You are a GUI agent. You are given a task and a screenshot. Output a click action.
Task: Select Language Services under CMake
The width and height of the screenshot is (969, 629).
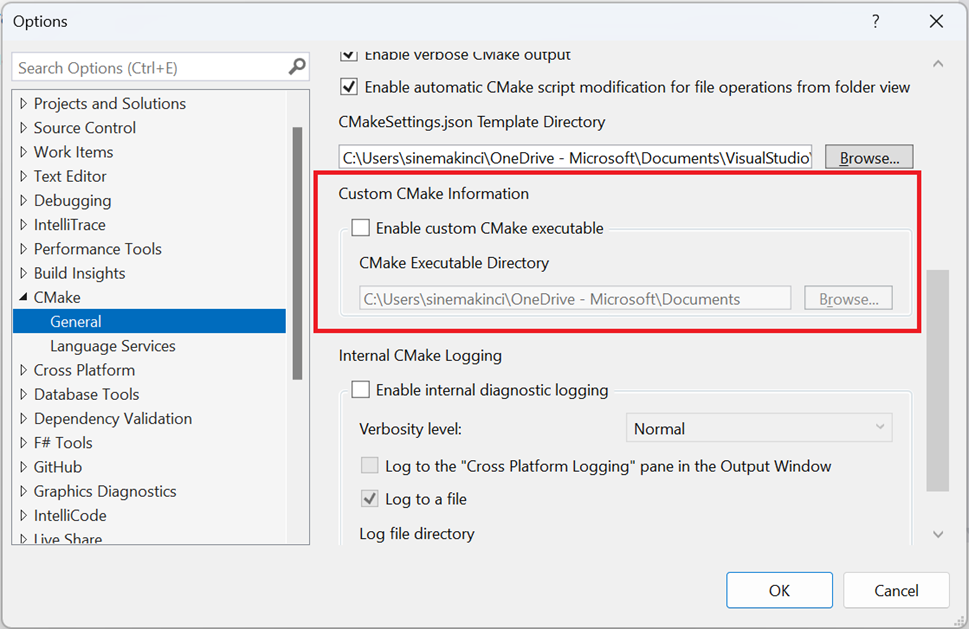pyautogui.click(x=112, y=345)
